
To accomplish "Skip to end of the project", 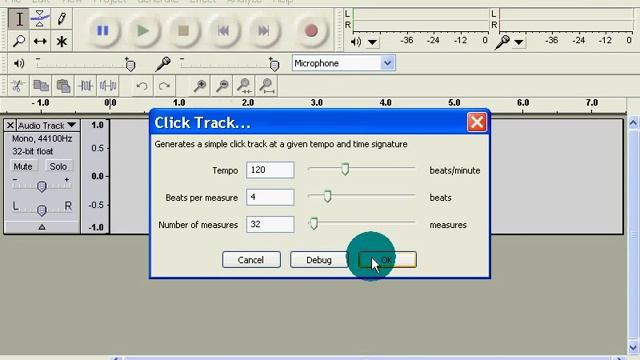I will pos(264,31).
